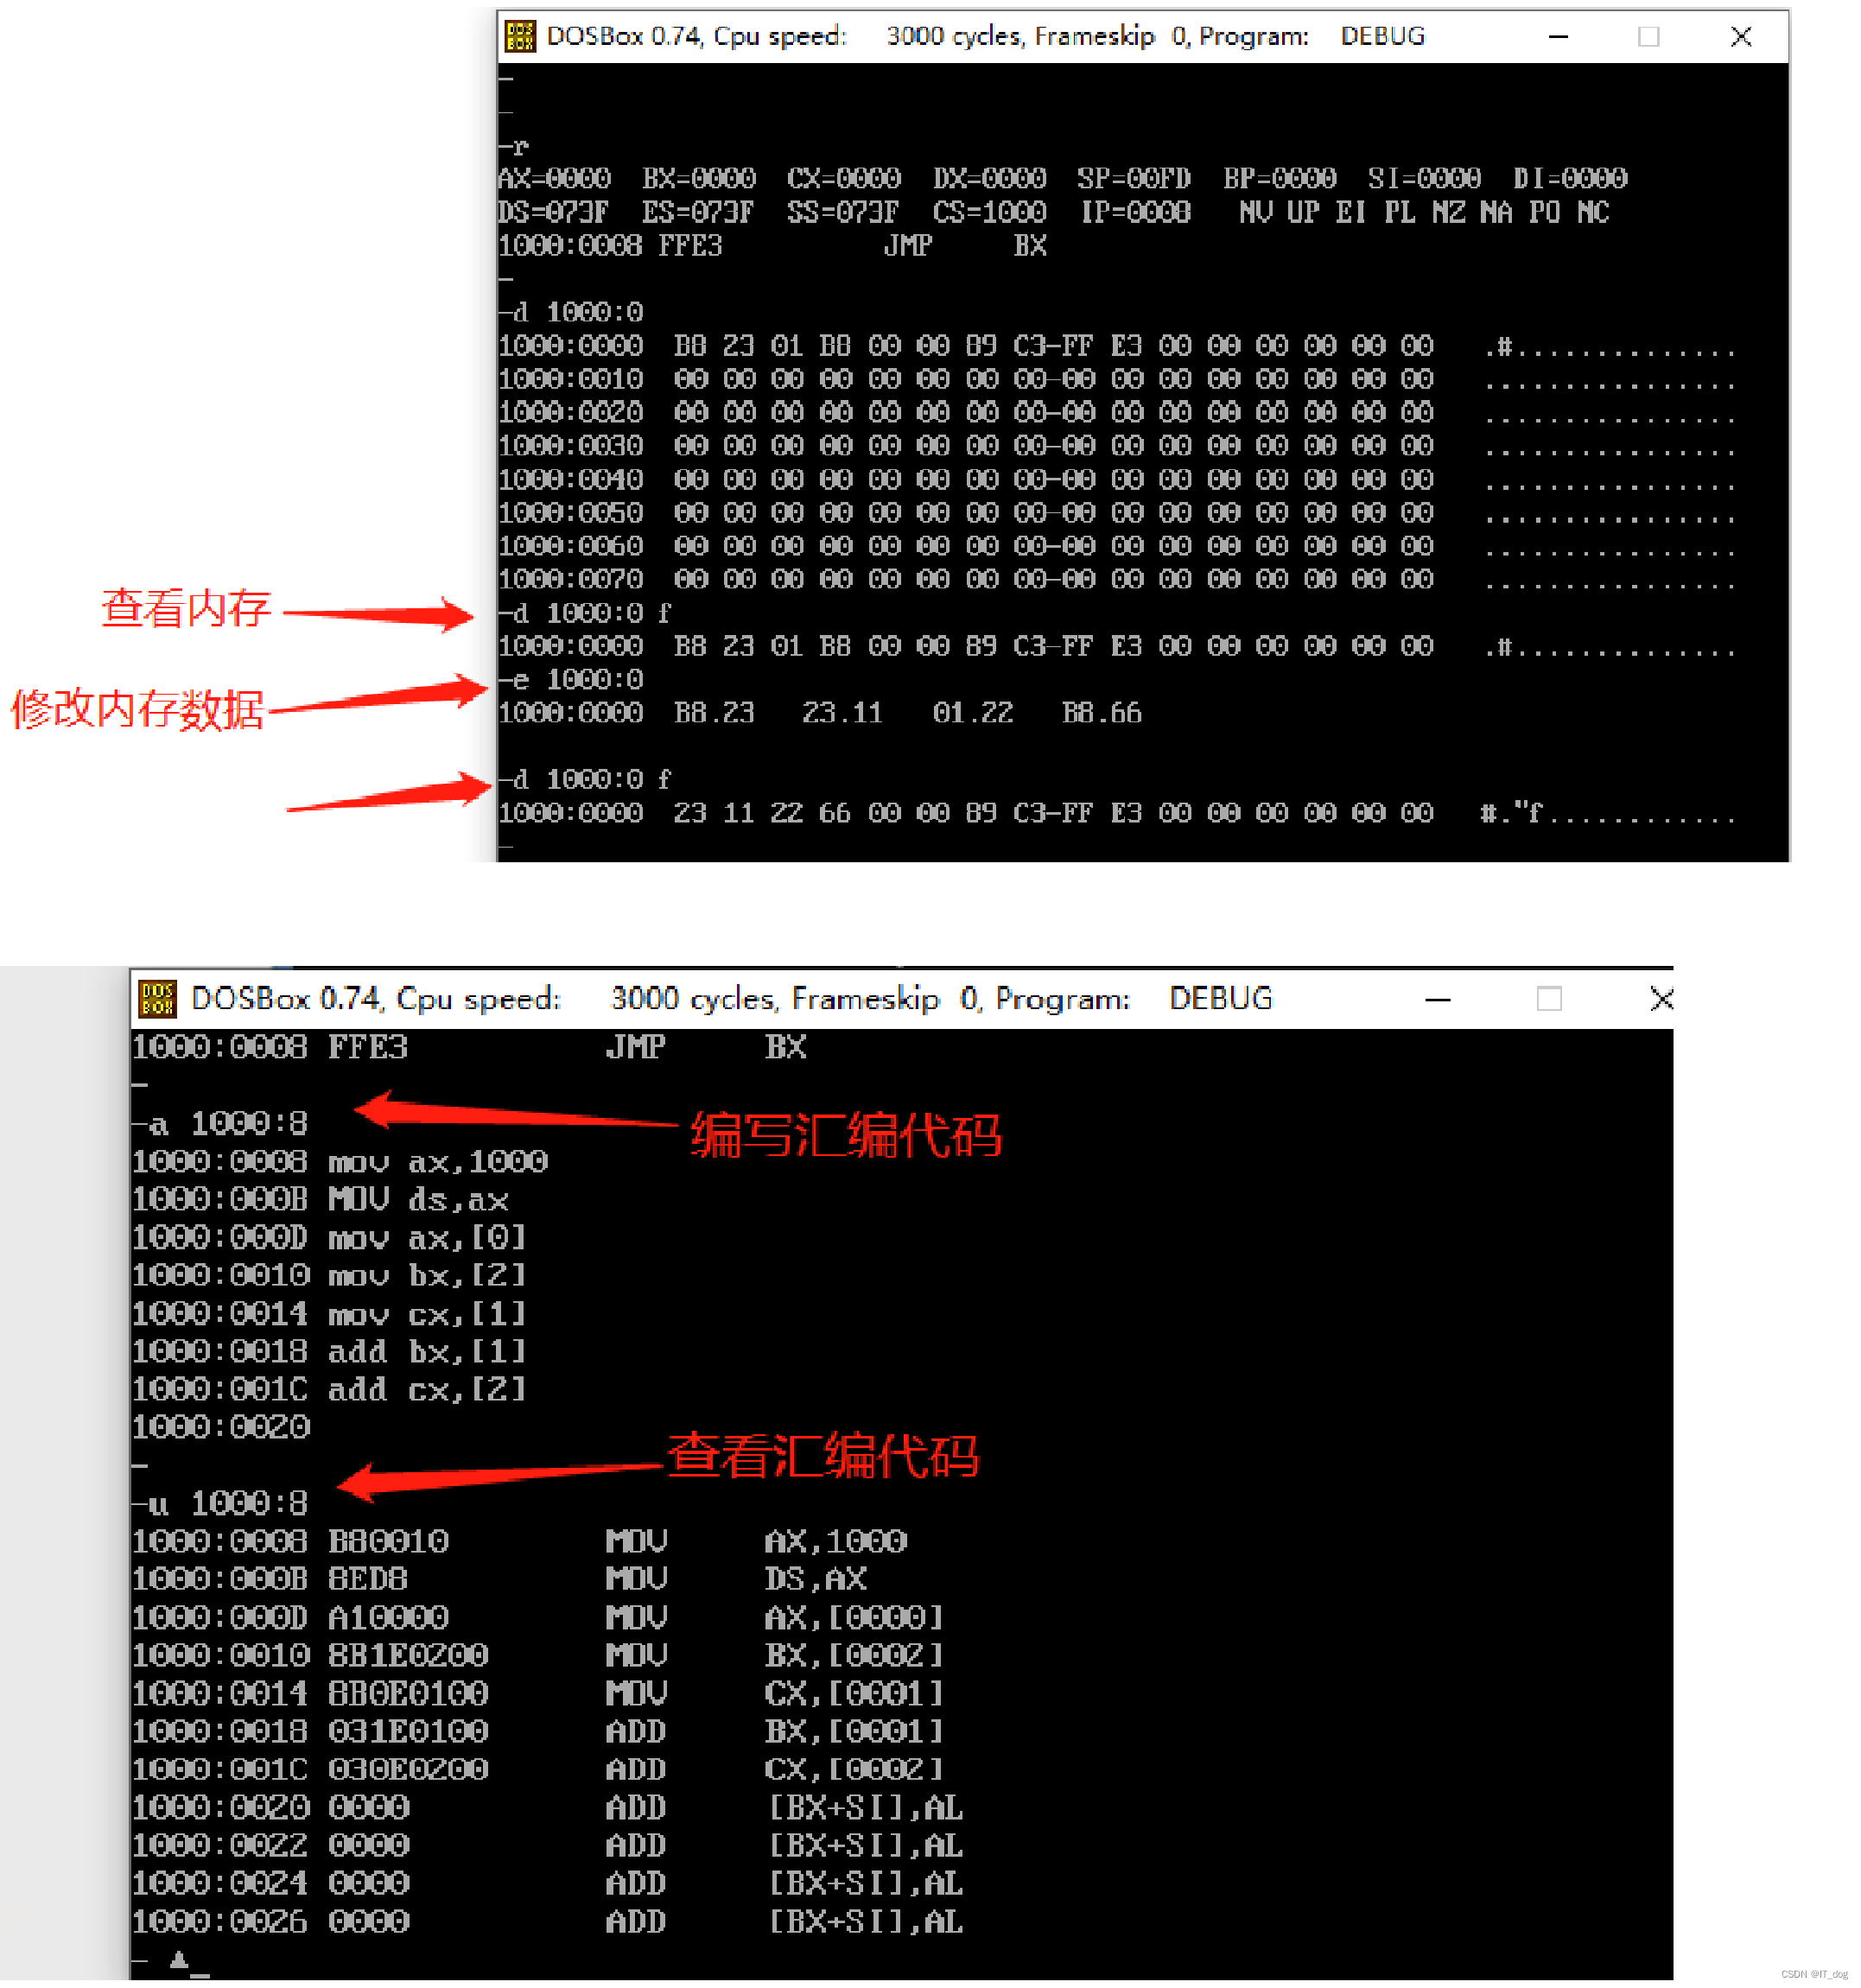Click the '031E0100' machine code bytes
Screen dimensions: 1861x1988
click(x=409, y=1732)
